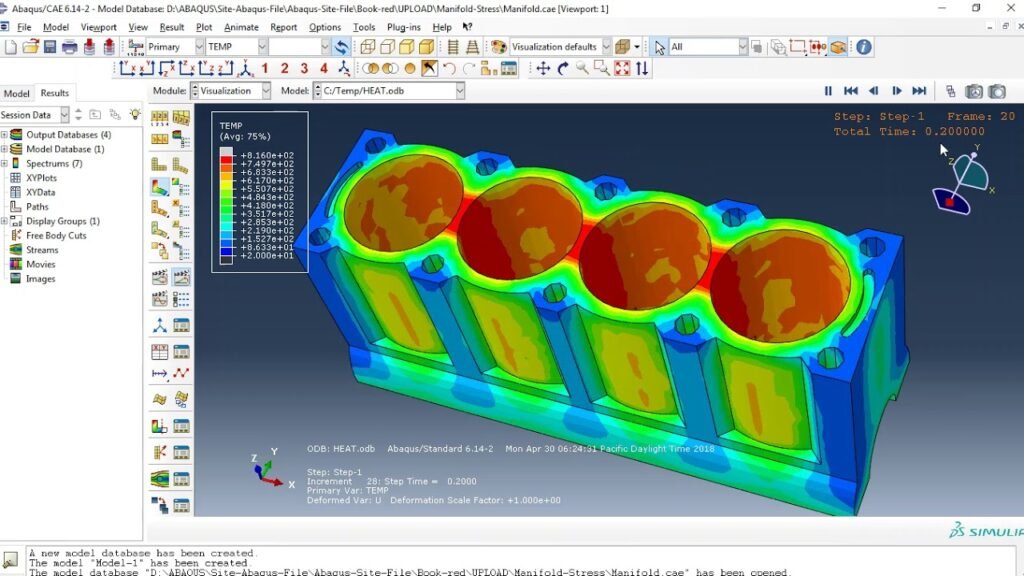Screen dimensions: 1024x576
Task: Apply custom view number 3
Action: 304,69
